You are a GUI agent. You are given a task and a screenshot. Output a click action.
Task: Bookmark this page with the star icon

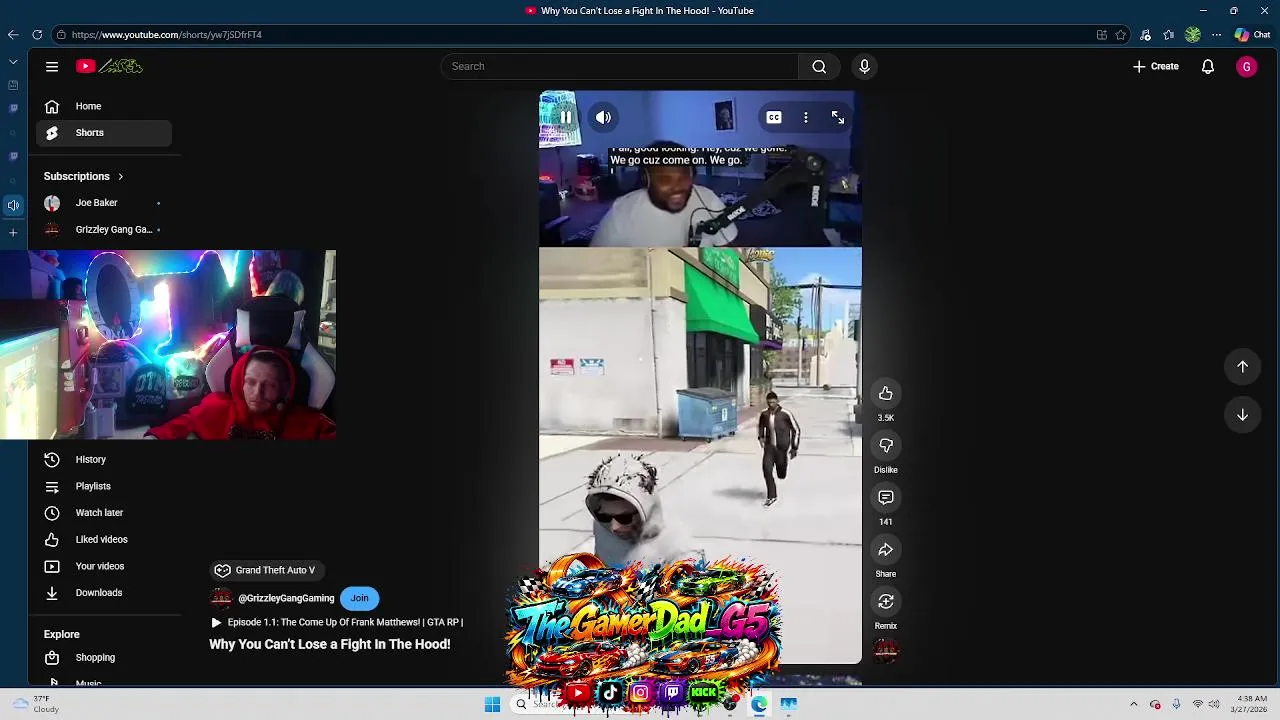pos(1121,35)
